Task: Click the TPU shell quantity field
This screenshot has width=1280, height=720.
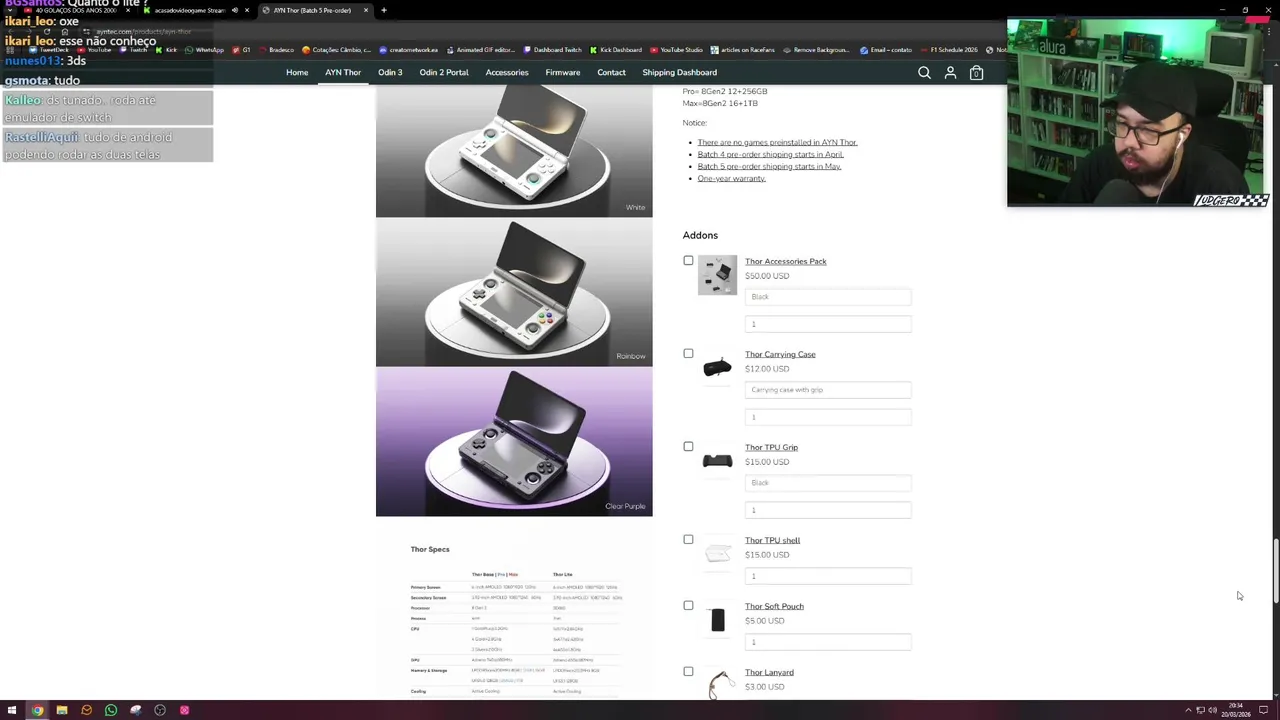Action: [x=828, y=576]
